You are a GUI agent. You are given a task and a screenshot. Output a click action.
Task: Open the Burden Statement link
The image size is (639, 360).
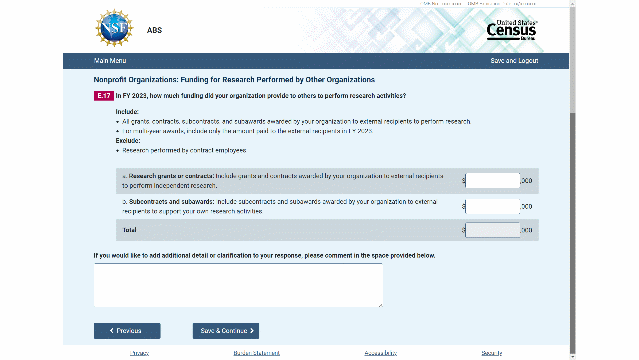(256, 353)
